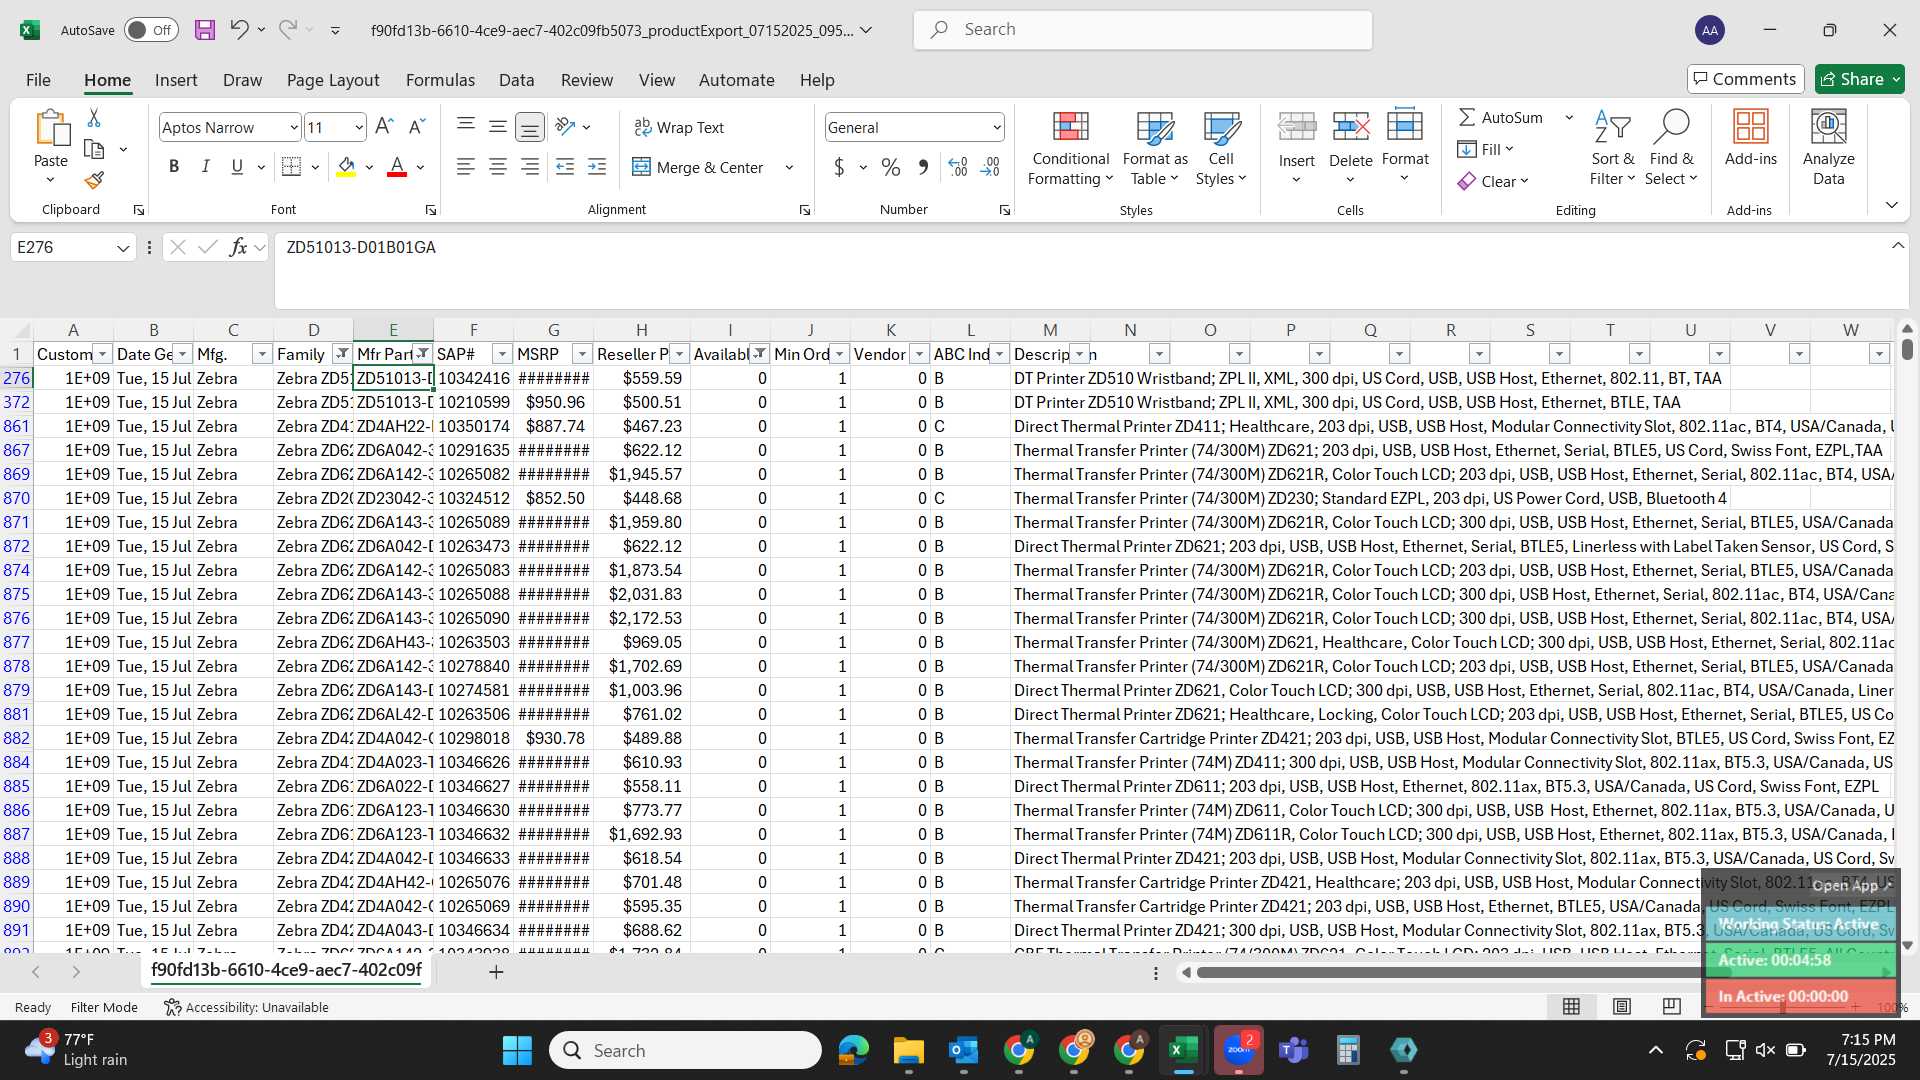Screen dimensions: 1920x1080
Task: Toggle Bold formatting
Action: click(174, 167)
